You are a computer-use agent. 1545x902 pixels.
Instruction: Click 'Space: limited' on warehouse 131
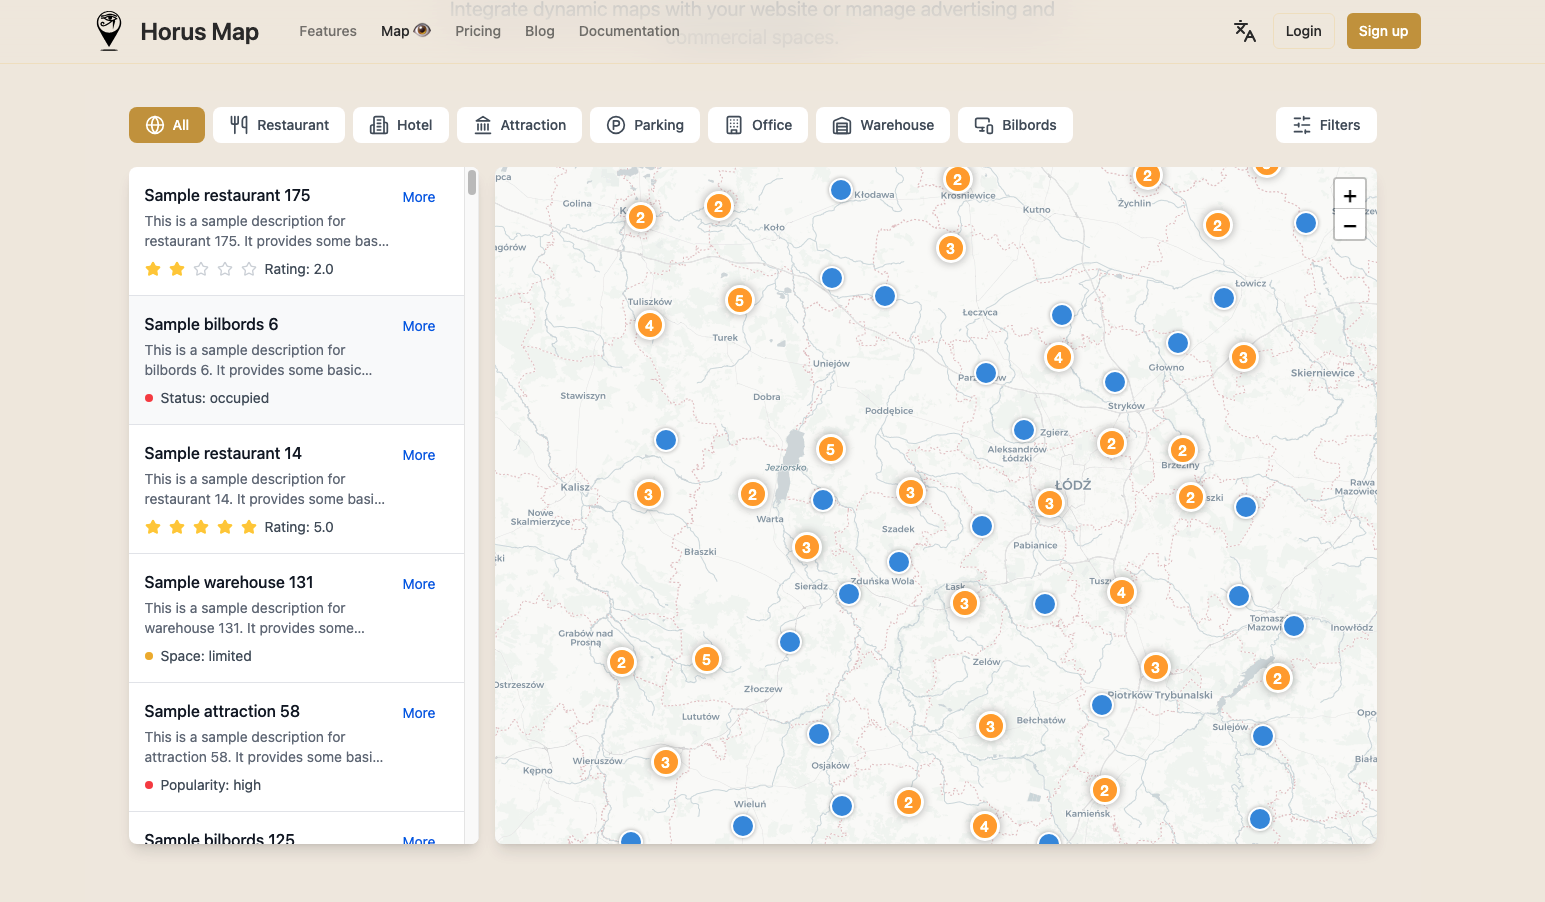coord(206,656)
